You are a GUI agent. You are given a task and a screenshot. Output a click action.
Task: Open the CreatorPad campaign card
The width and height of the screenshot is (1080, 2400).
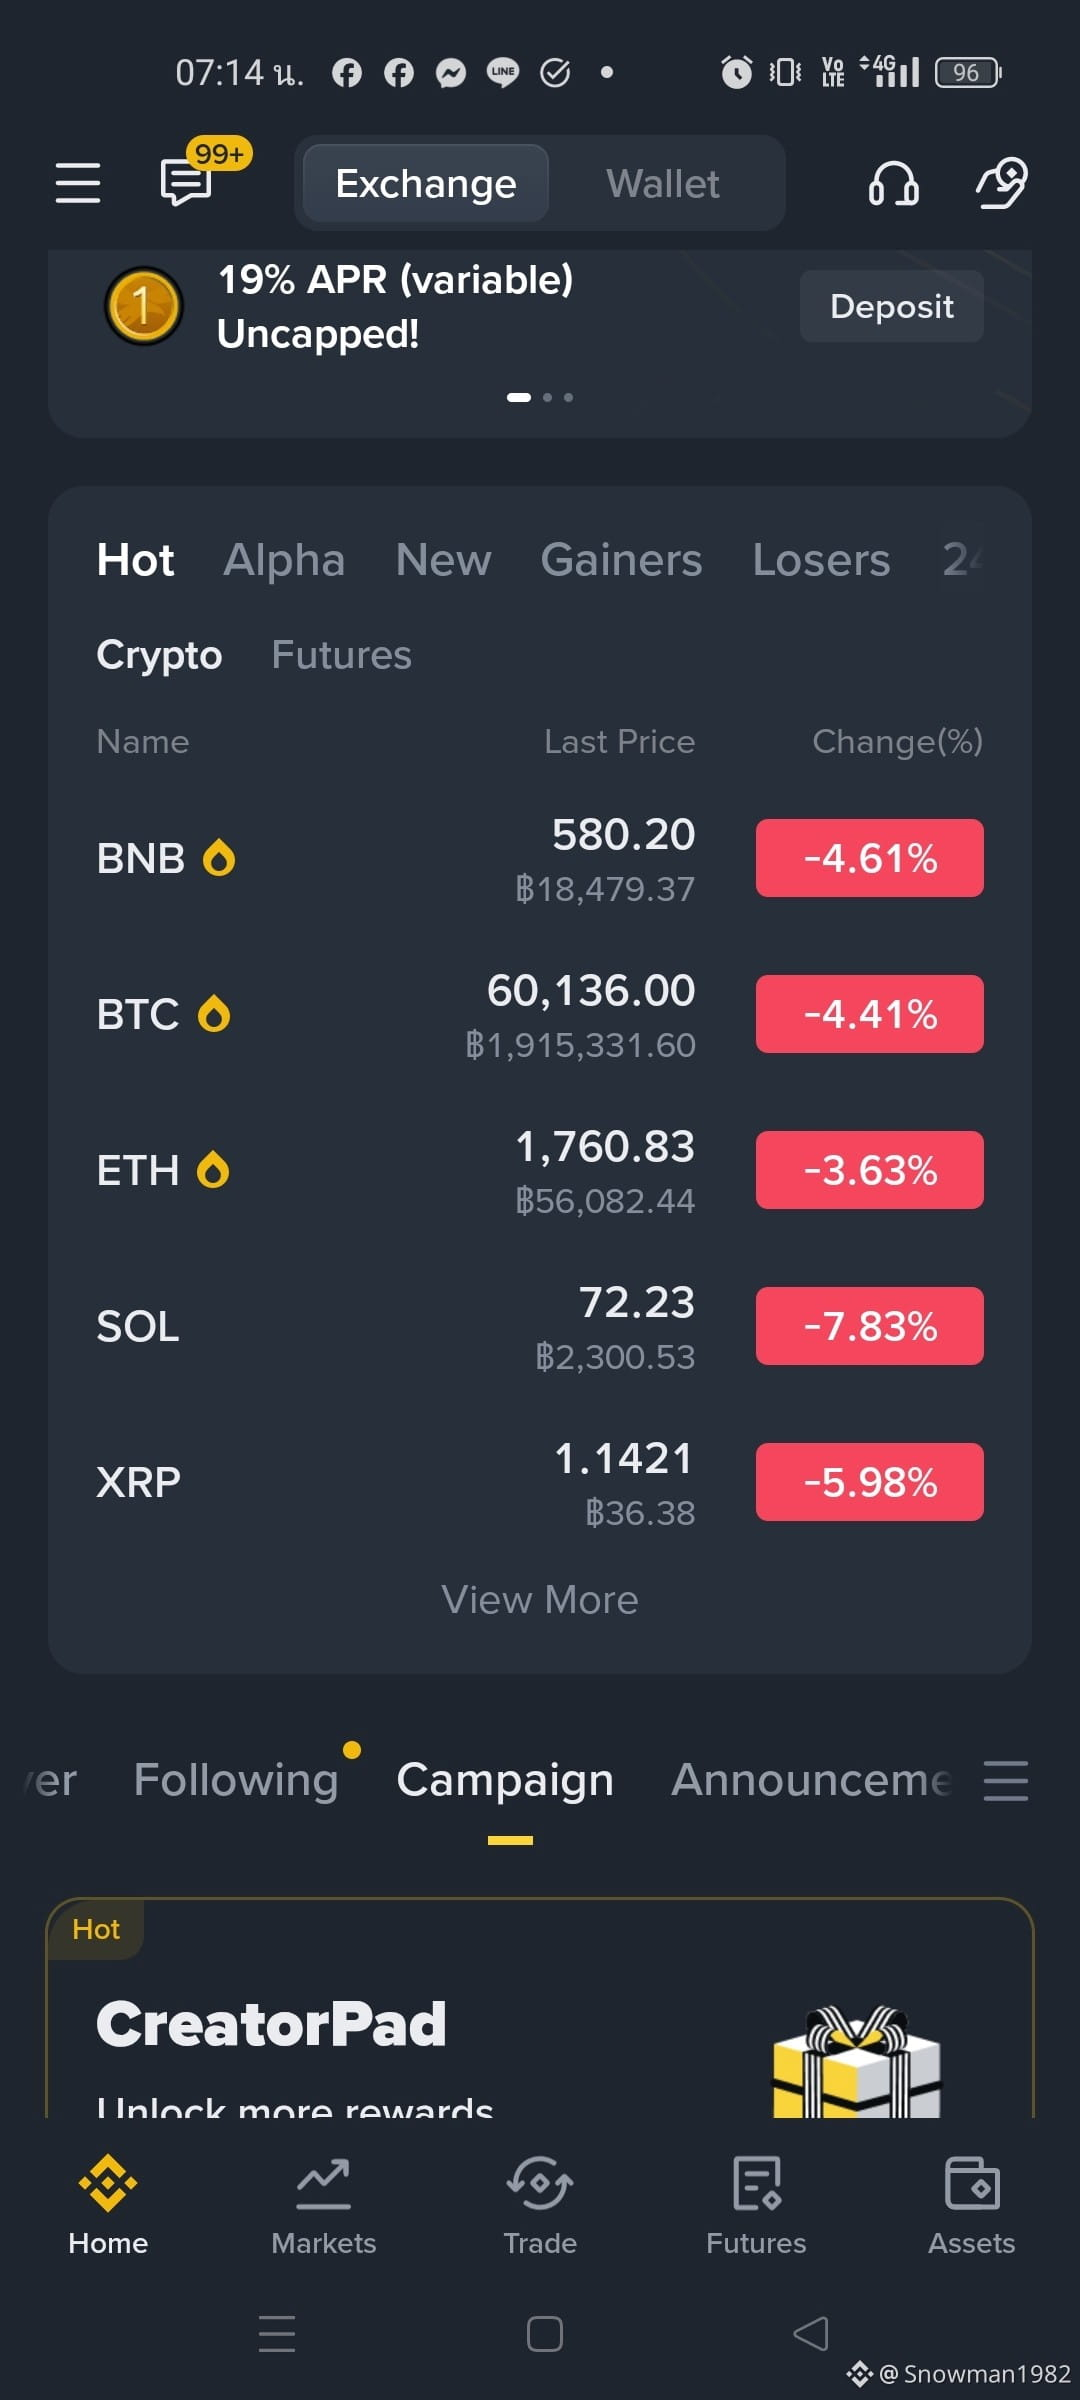(x=540, y=2008)
